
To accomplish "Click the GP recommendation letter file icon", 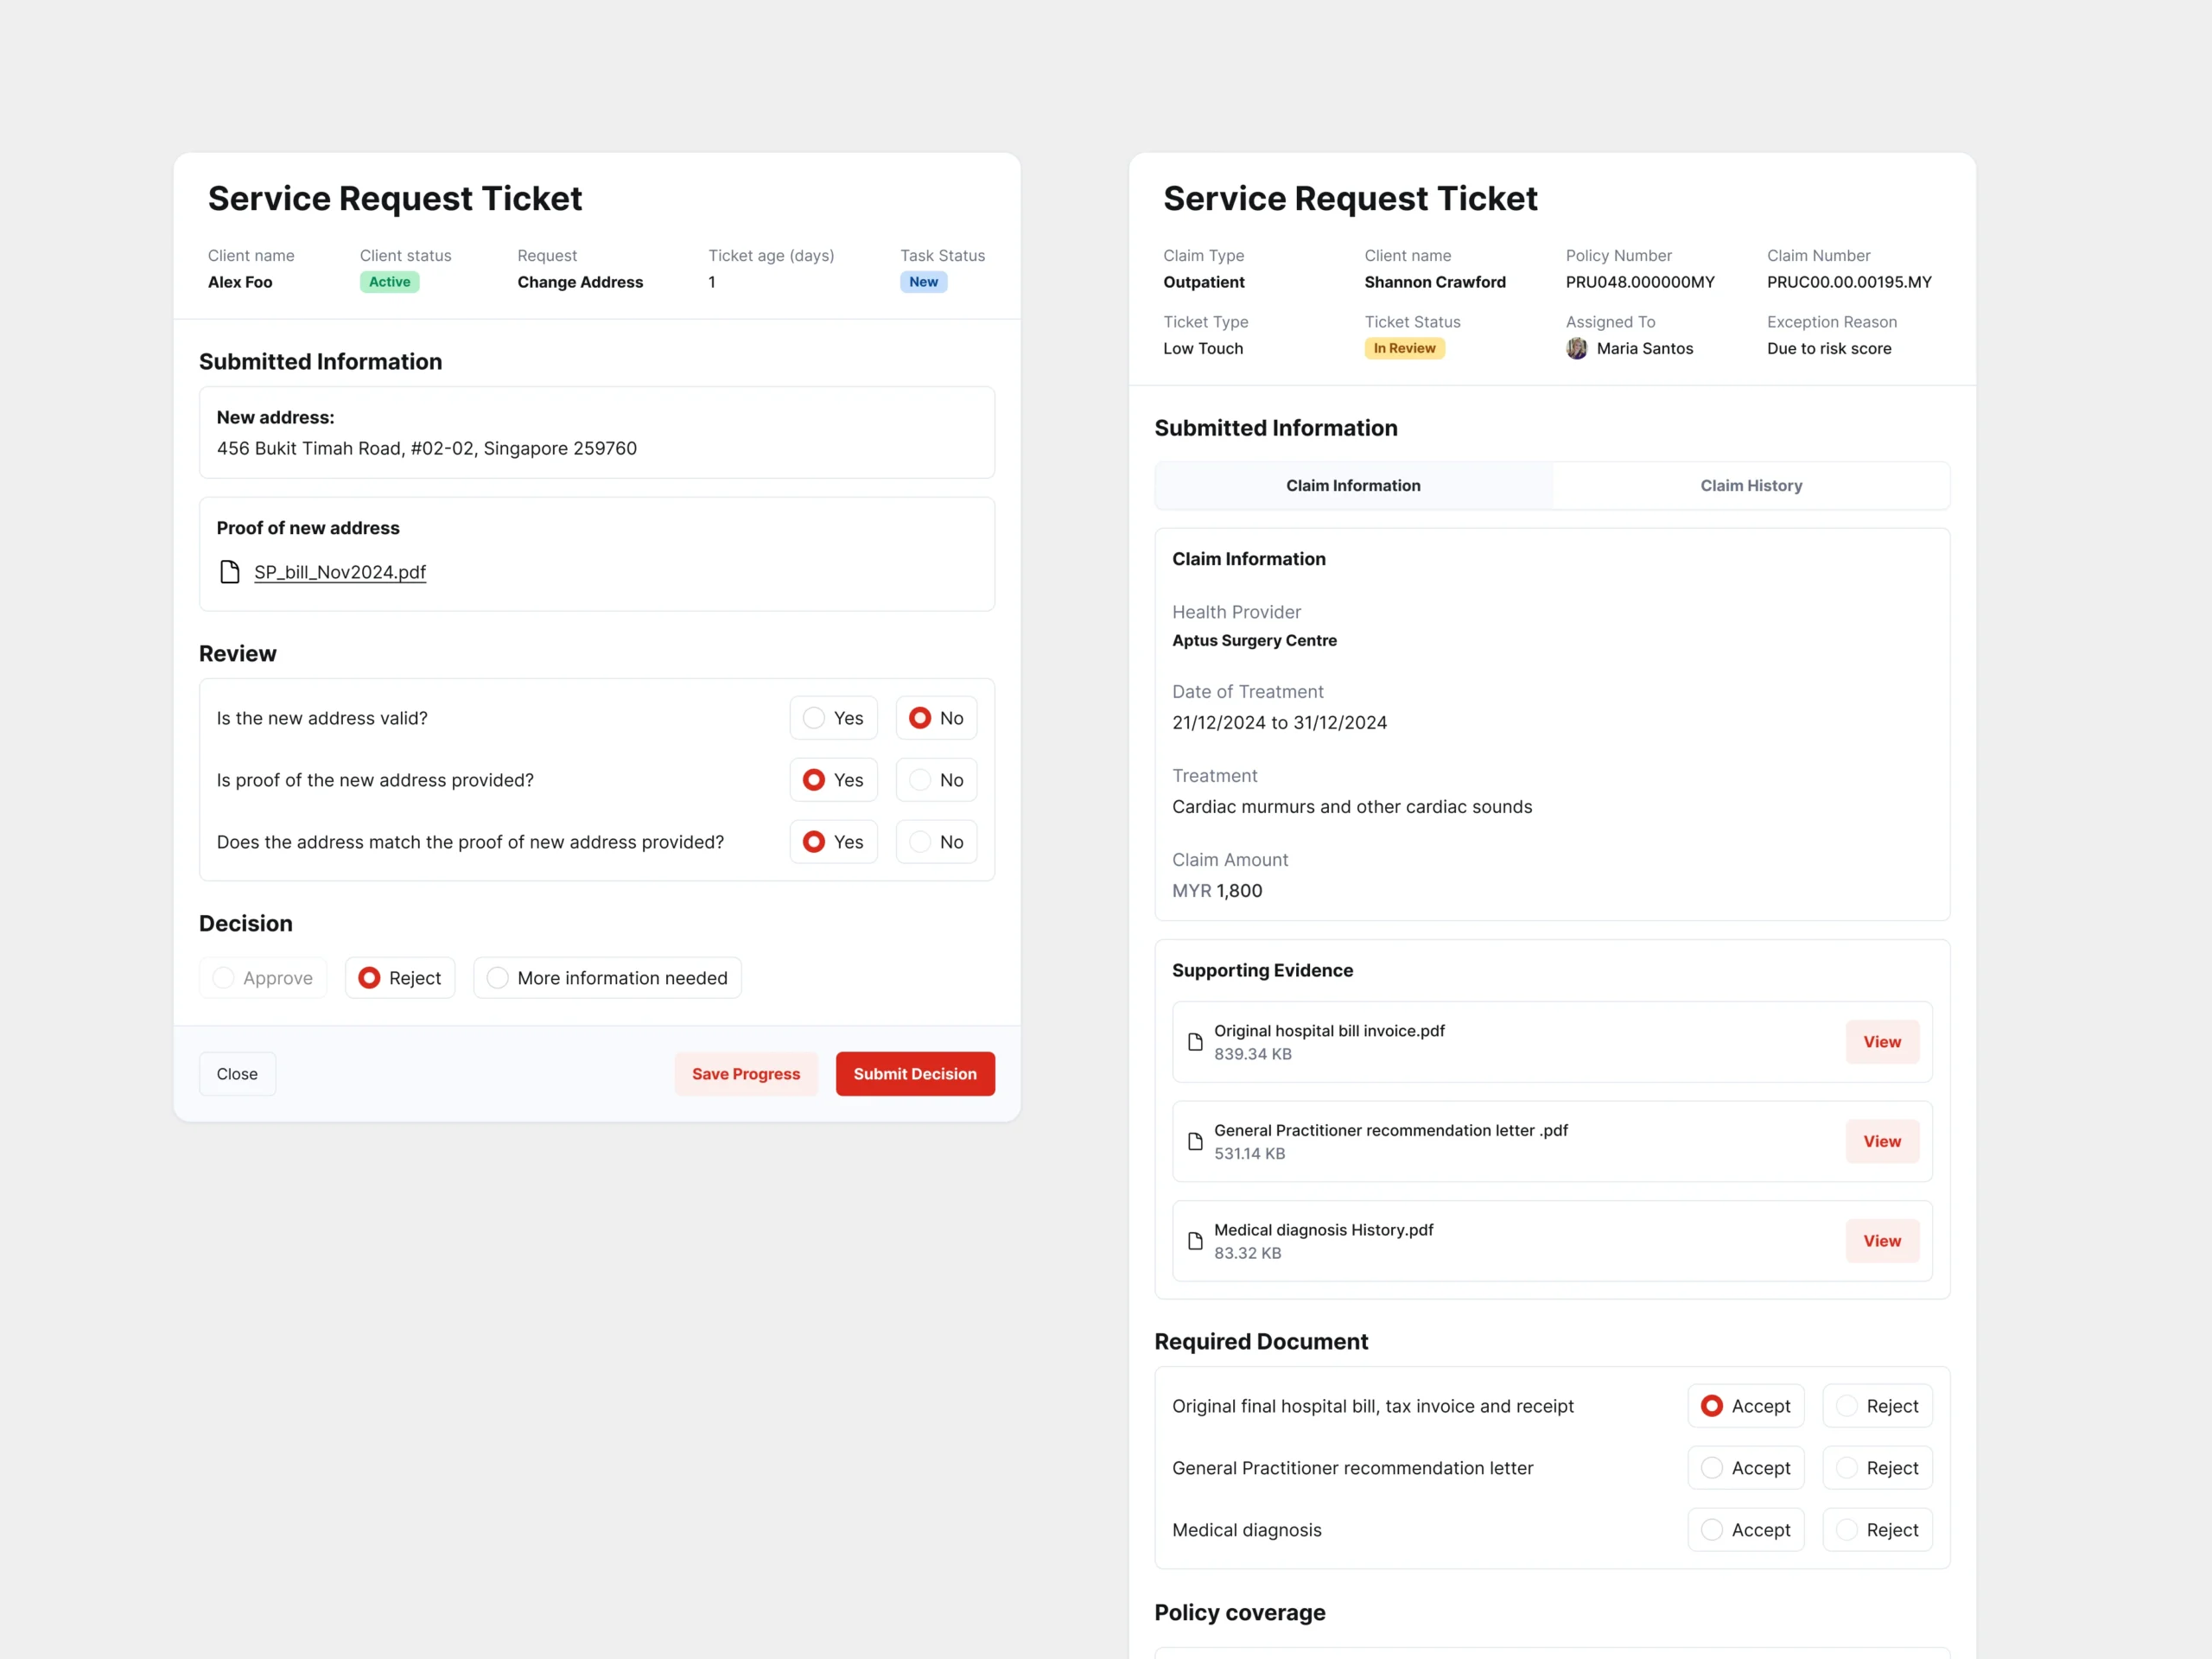I will coord(1194,1141).
